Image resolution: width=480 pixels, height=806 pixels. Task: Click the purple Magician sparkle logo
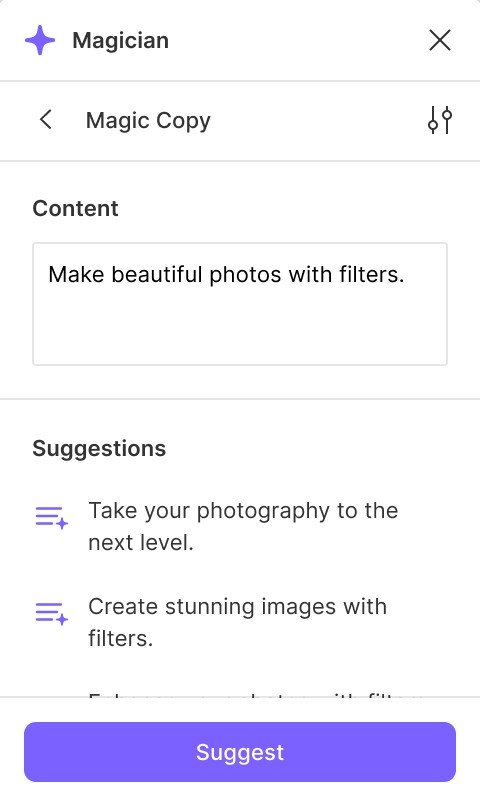point(40,40)
